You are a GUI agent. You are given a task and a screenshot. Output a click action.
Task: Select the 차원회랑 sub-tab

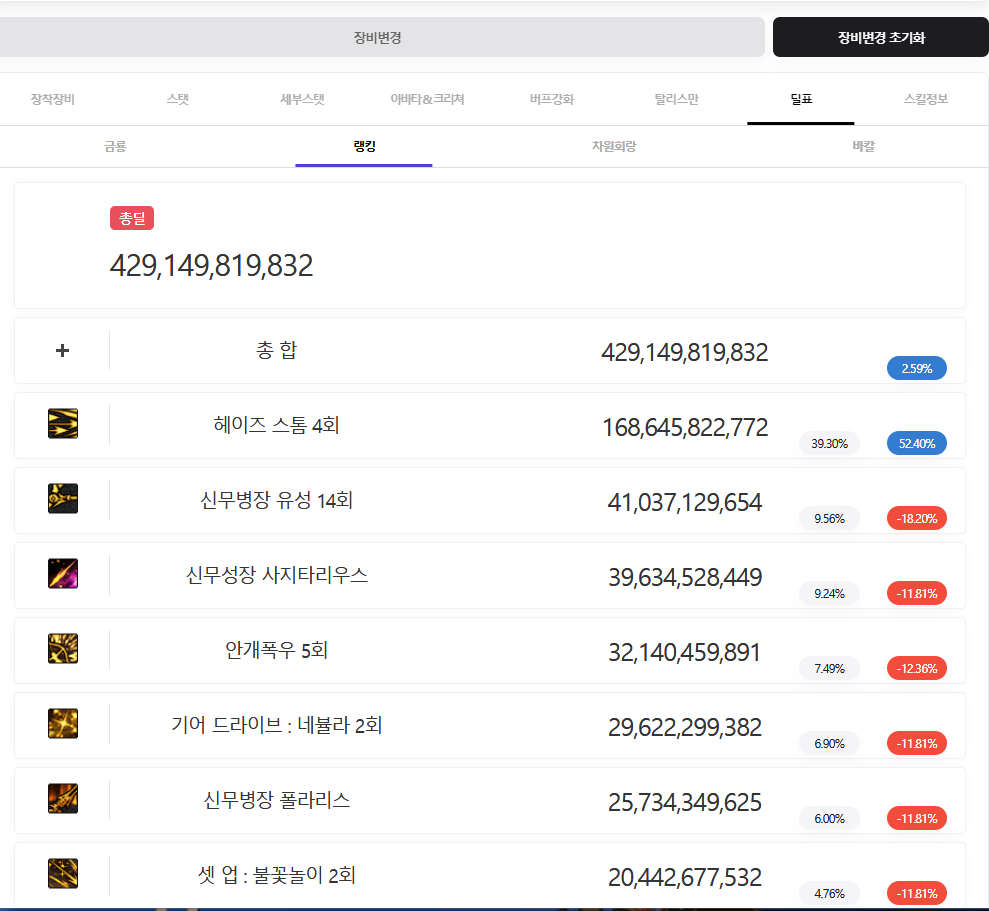[614, 146]
